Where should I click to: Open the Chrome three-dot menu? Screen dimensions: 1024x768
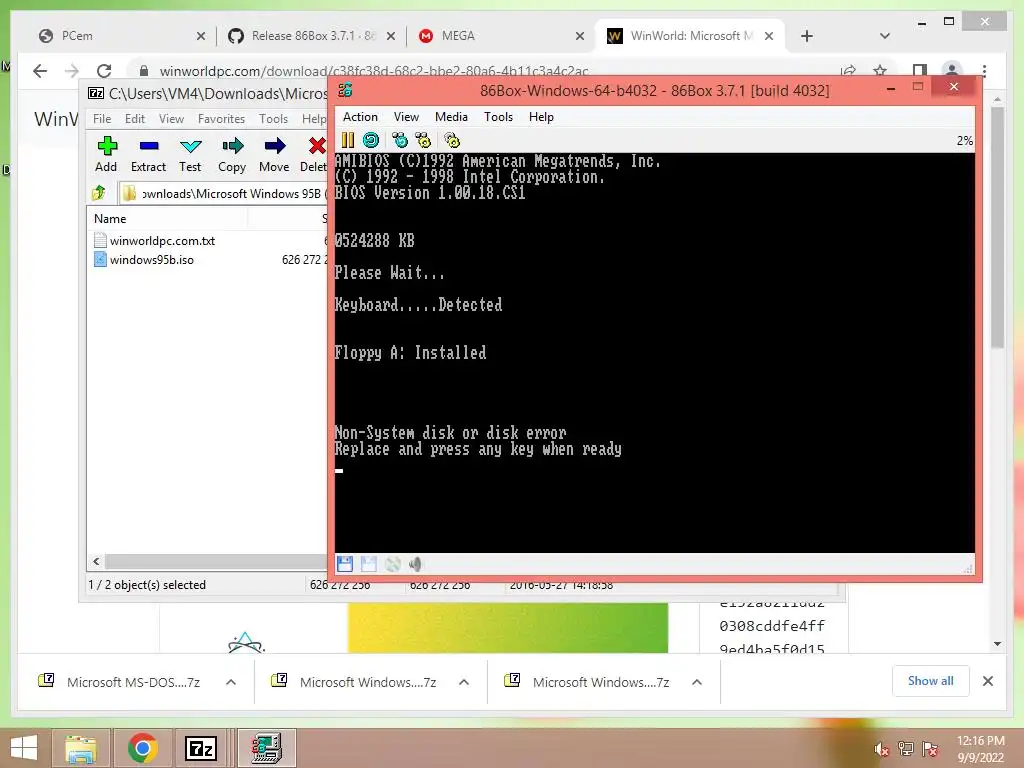click(x=984, y=71)
